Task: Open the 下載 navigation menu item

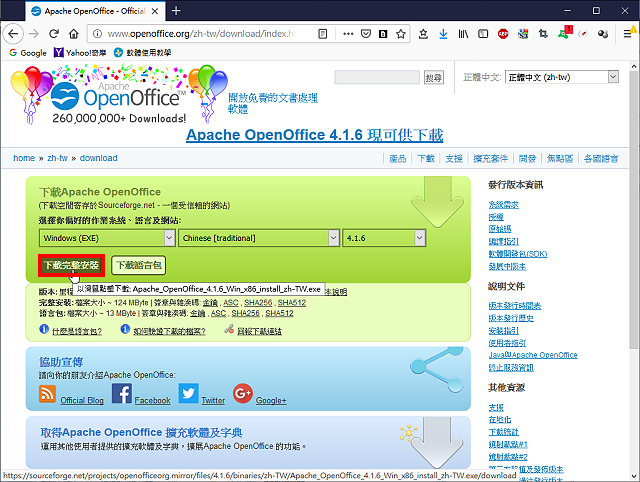Action: coord(426,158)
